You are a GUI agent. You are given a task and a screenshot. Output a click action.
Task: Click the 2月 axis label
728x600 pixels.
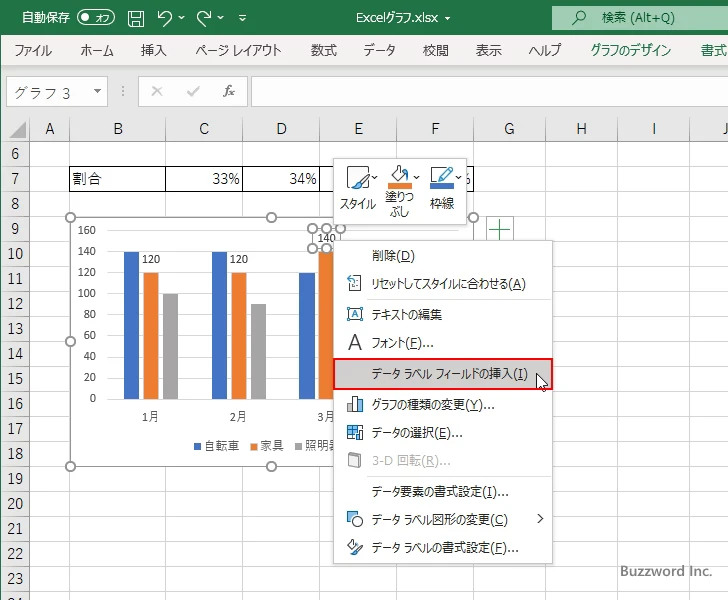pyautogui.click(x=238, y=417)
